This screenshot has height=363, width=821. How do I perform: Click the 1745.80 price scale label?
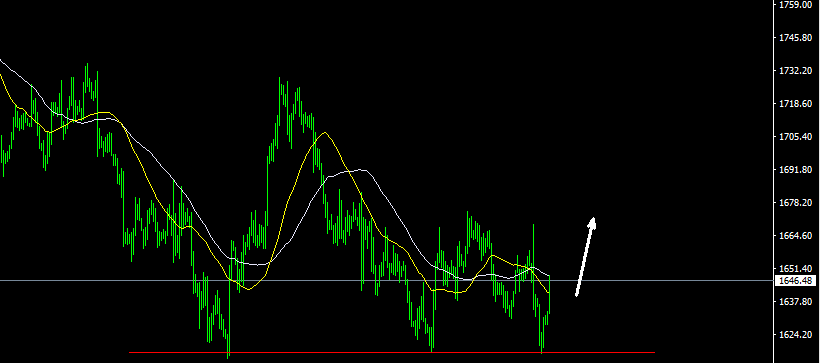click(795, 38)
